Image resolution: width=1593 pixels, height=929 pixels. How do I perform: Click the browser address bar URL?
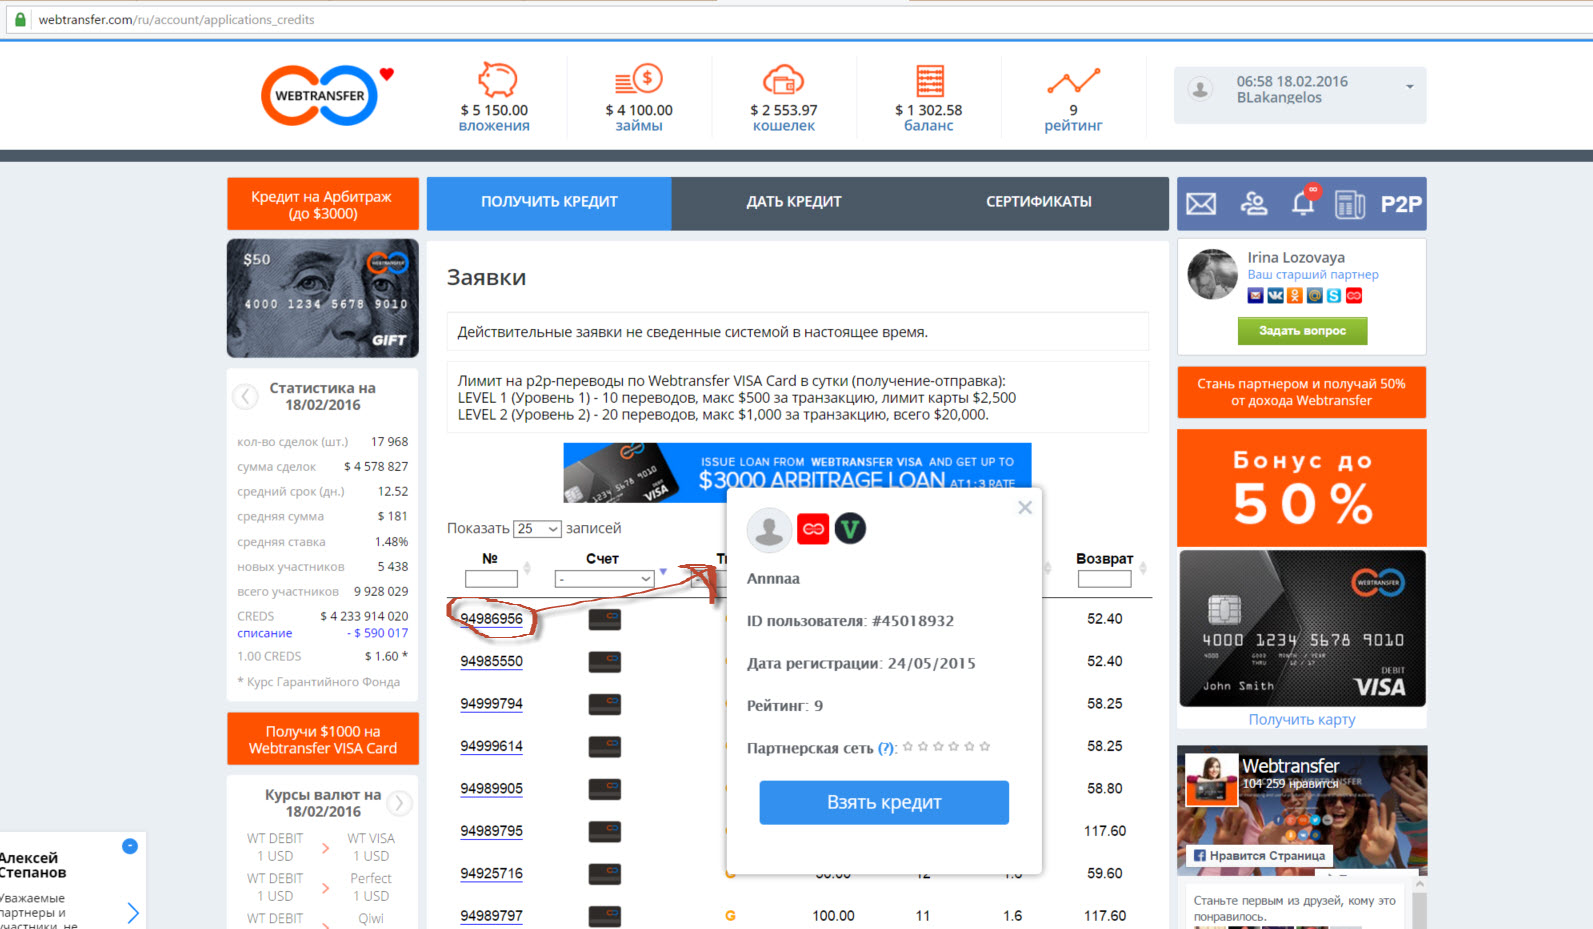point(177,19)
